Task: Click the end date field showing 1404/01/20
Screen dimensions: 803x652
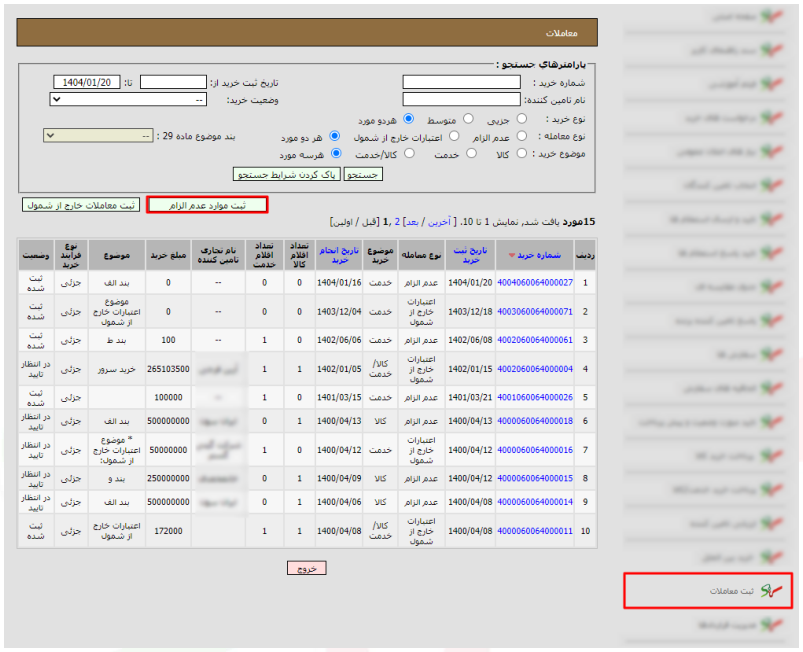Action: [x=87, y=82]
